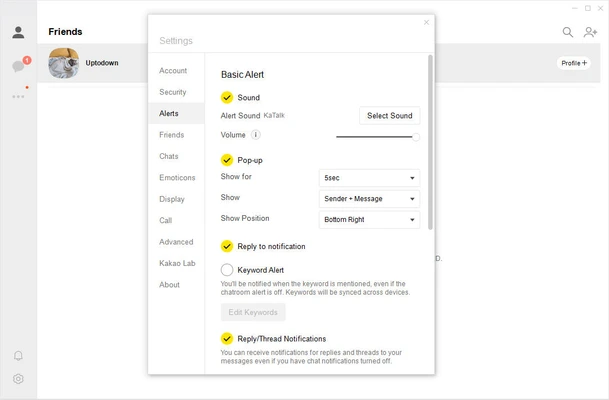Click the Basic Alert heading

[x=242, y=75]
